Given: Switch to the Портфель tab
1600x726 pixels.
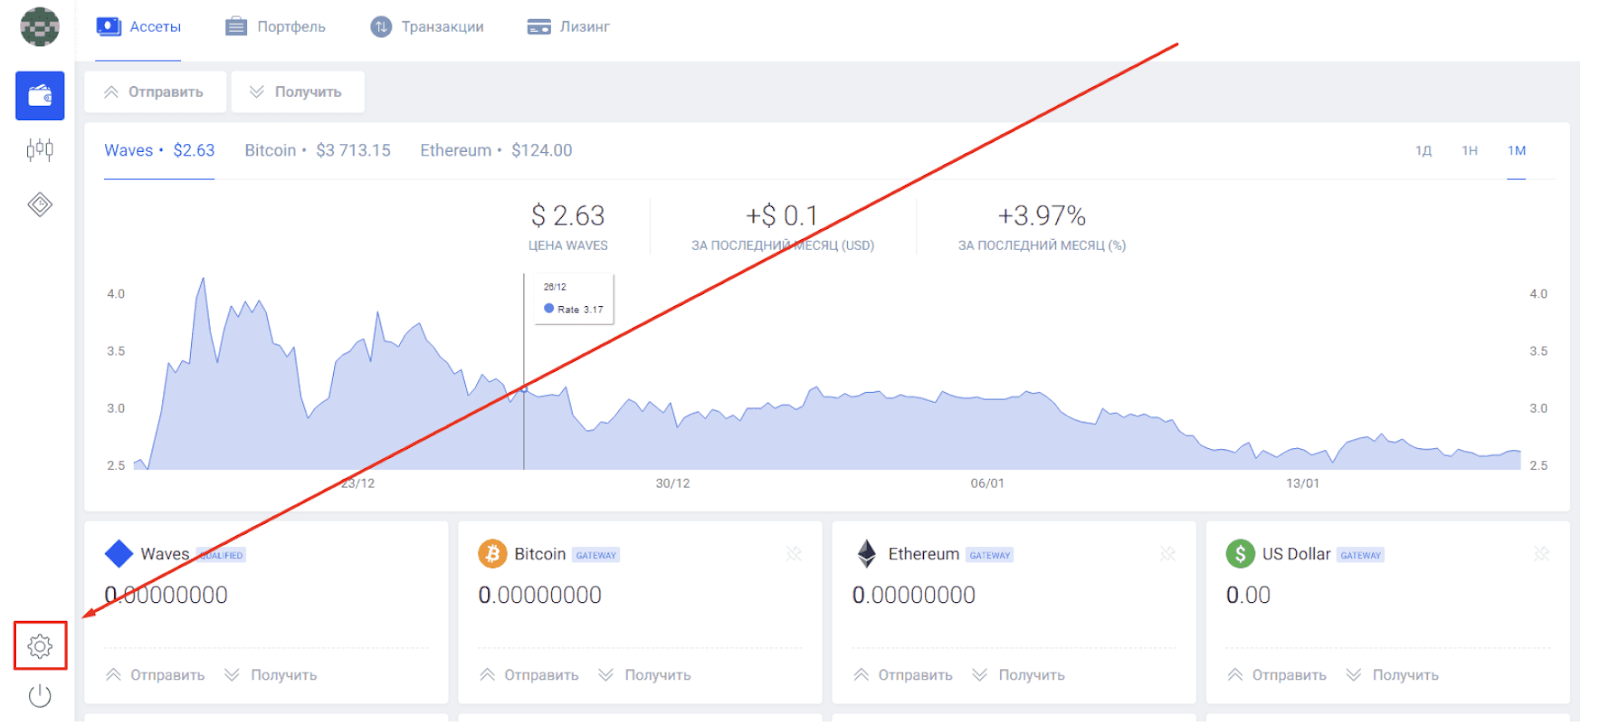Looking at the screenshot, I should pos(275,27).
